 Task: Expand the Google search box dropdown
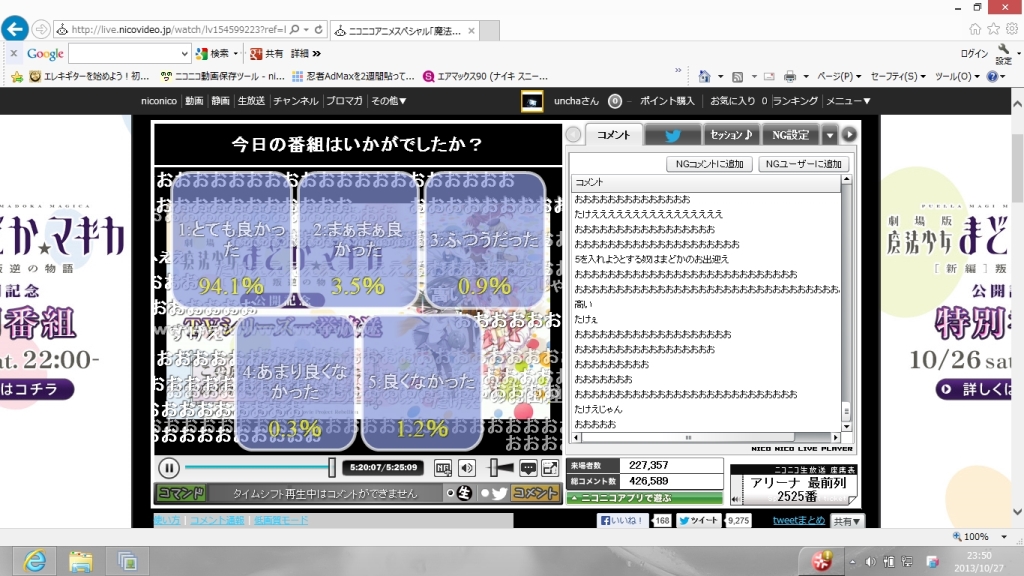(184, 54)
